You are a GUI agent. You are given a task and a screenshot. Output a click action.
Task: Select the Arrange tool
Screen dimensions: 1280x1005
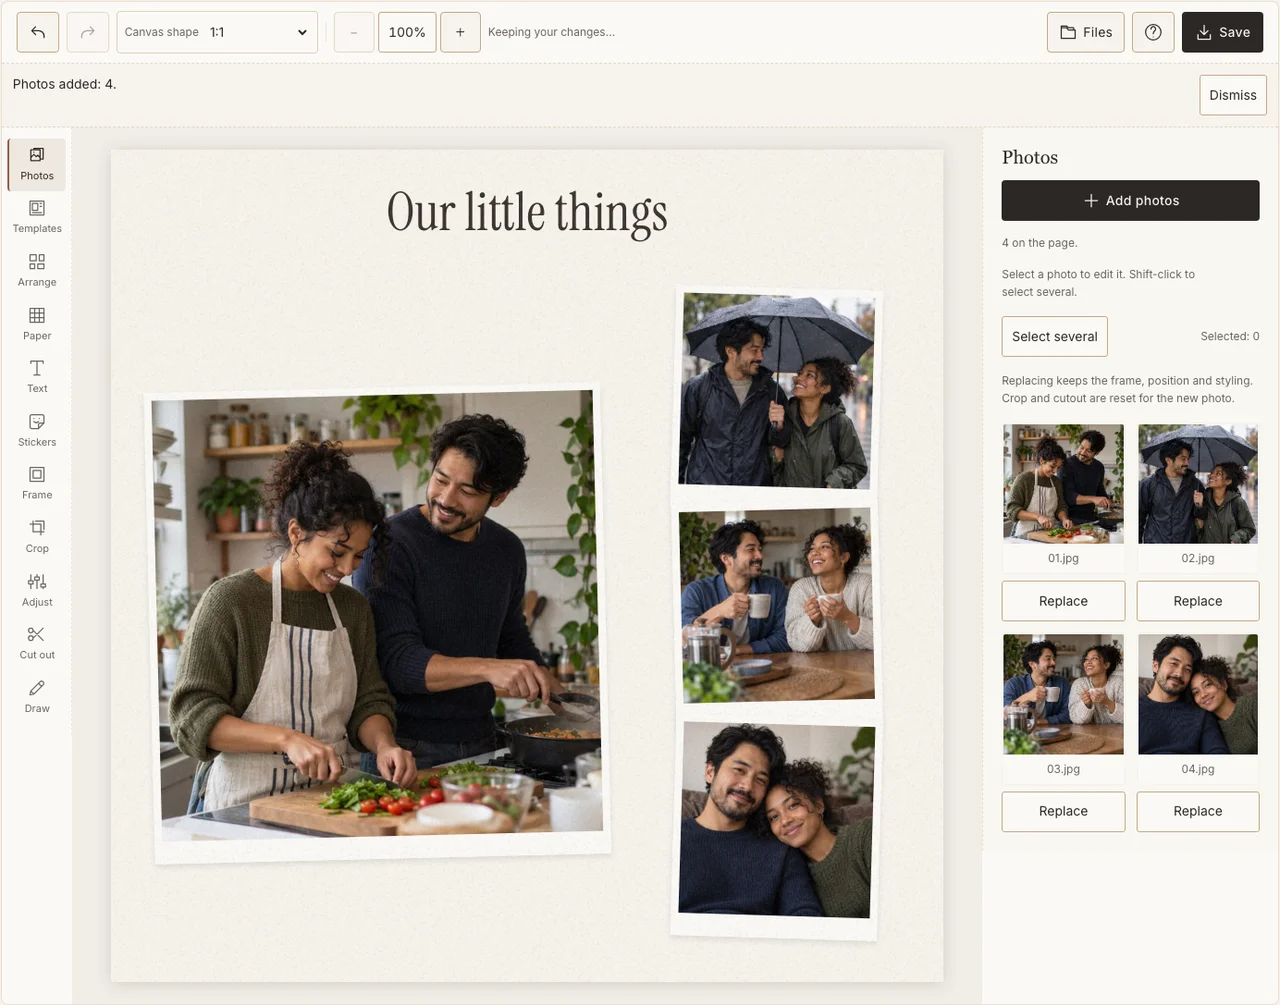37,271
